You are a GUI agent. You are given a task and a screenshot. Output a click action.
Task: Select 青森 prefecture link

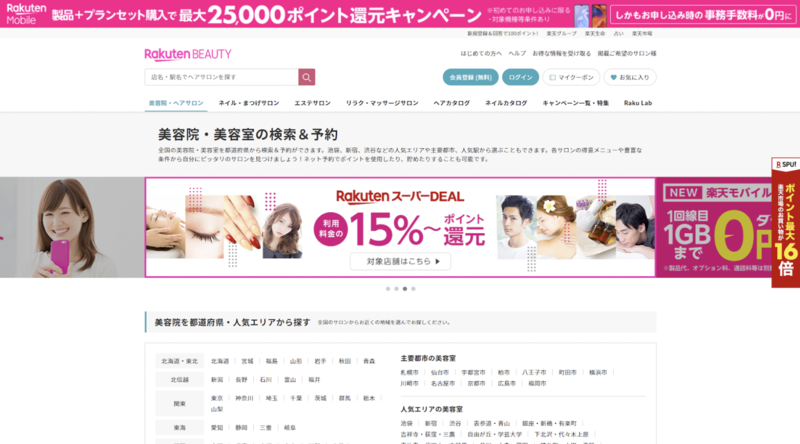369,361
